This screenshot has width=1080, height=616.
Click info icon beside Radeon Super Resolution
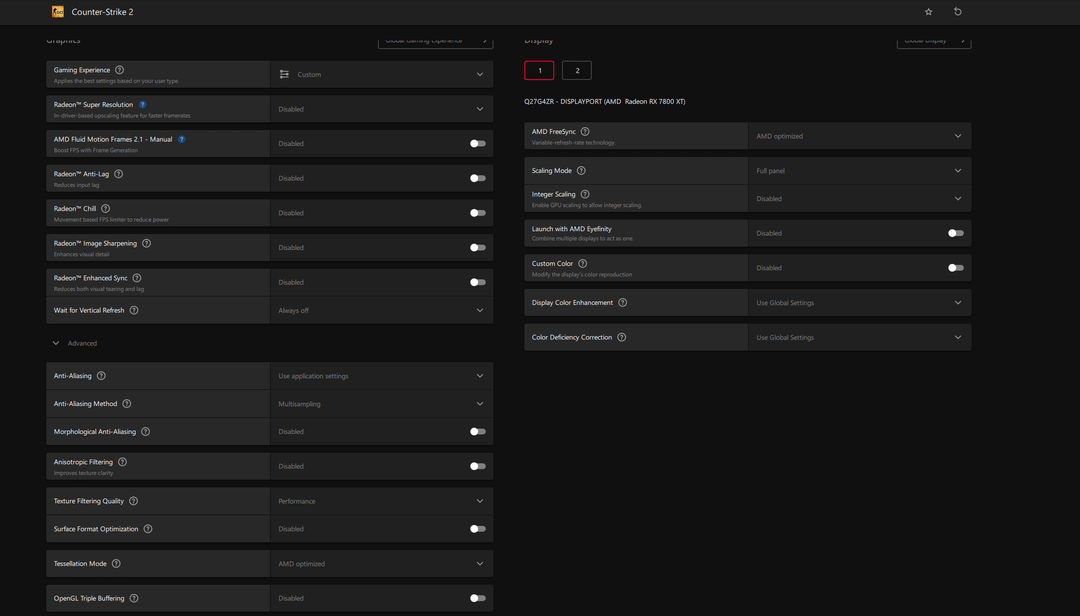click(x=143, y=105)
